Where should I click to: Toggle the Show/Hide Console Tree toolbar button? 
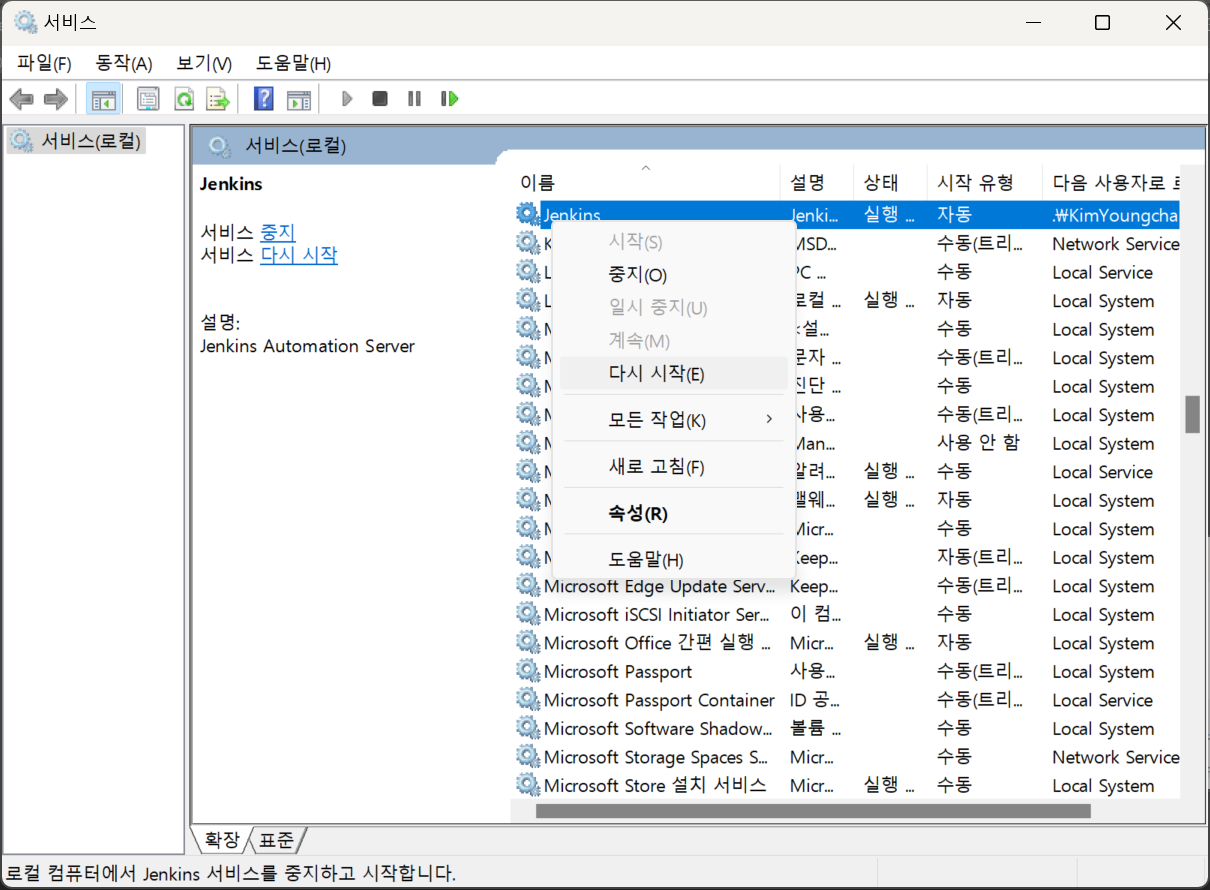104,99
